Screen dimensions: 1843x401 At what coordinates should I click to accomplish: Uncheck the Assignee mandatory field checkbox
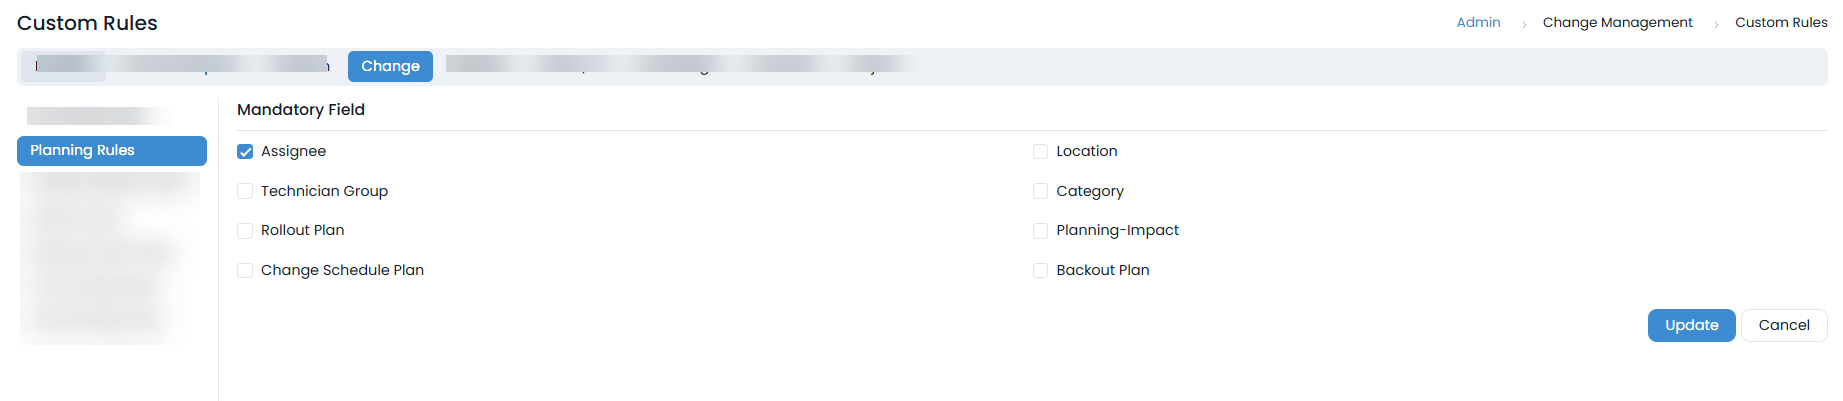tap(245, 152)
